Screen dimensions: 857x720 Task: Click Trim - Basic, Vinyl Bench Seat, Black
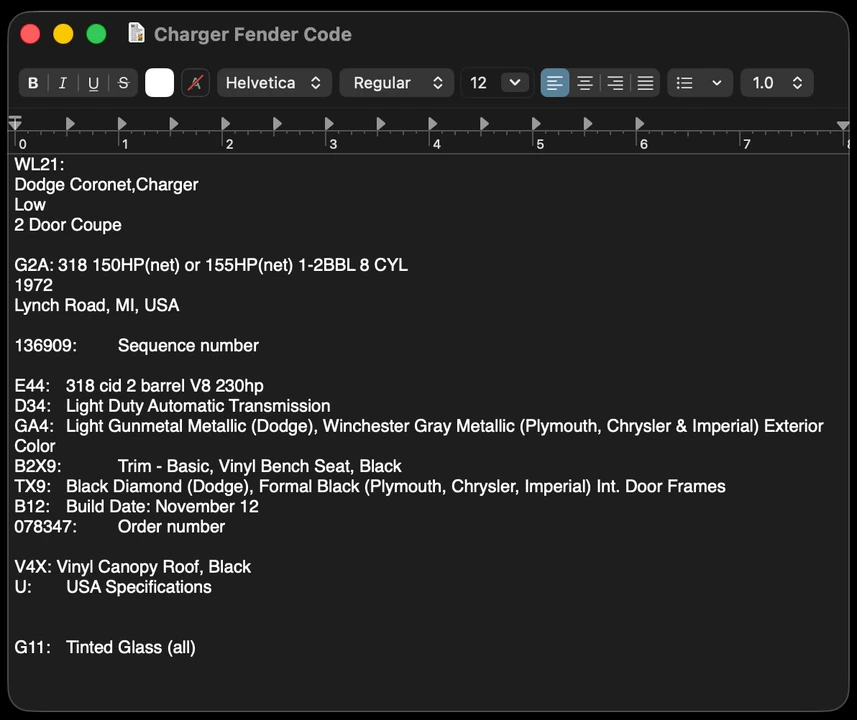(260, 466)
